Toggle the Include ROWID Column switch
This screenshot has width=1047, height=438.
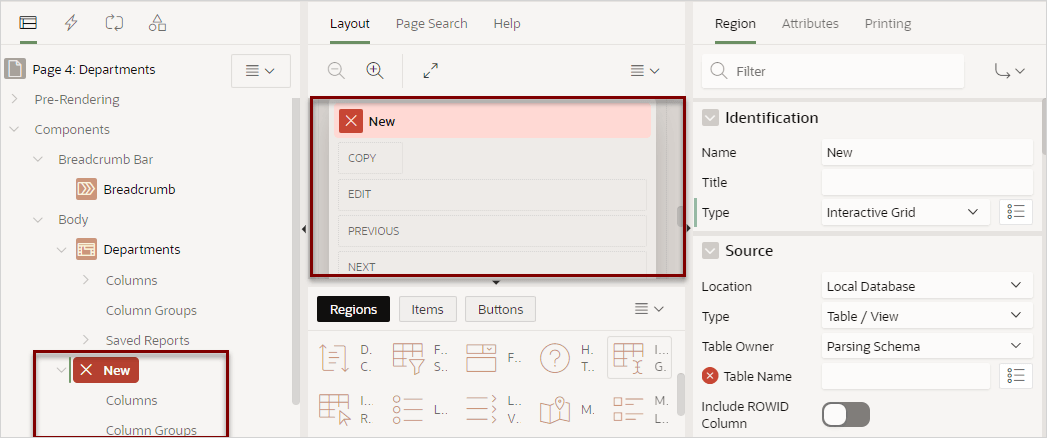click(x=846, y=415)
